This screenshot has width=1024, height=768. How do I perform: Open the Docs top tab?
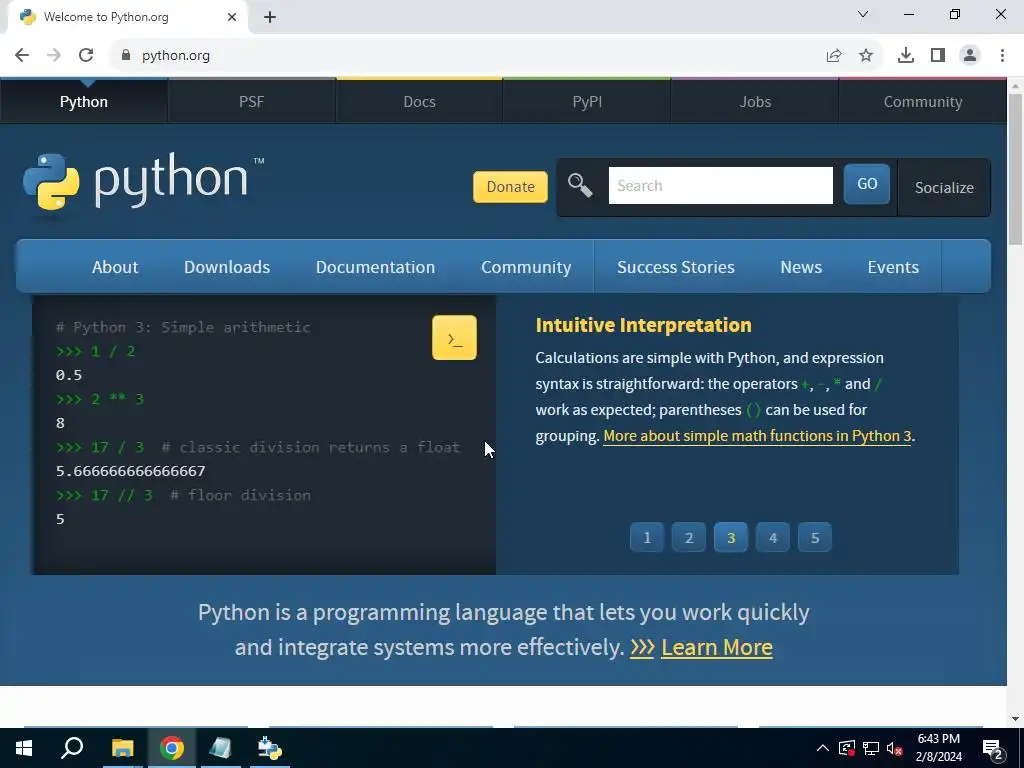click(419, 102)
